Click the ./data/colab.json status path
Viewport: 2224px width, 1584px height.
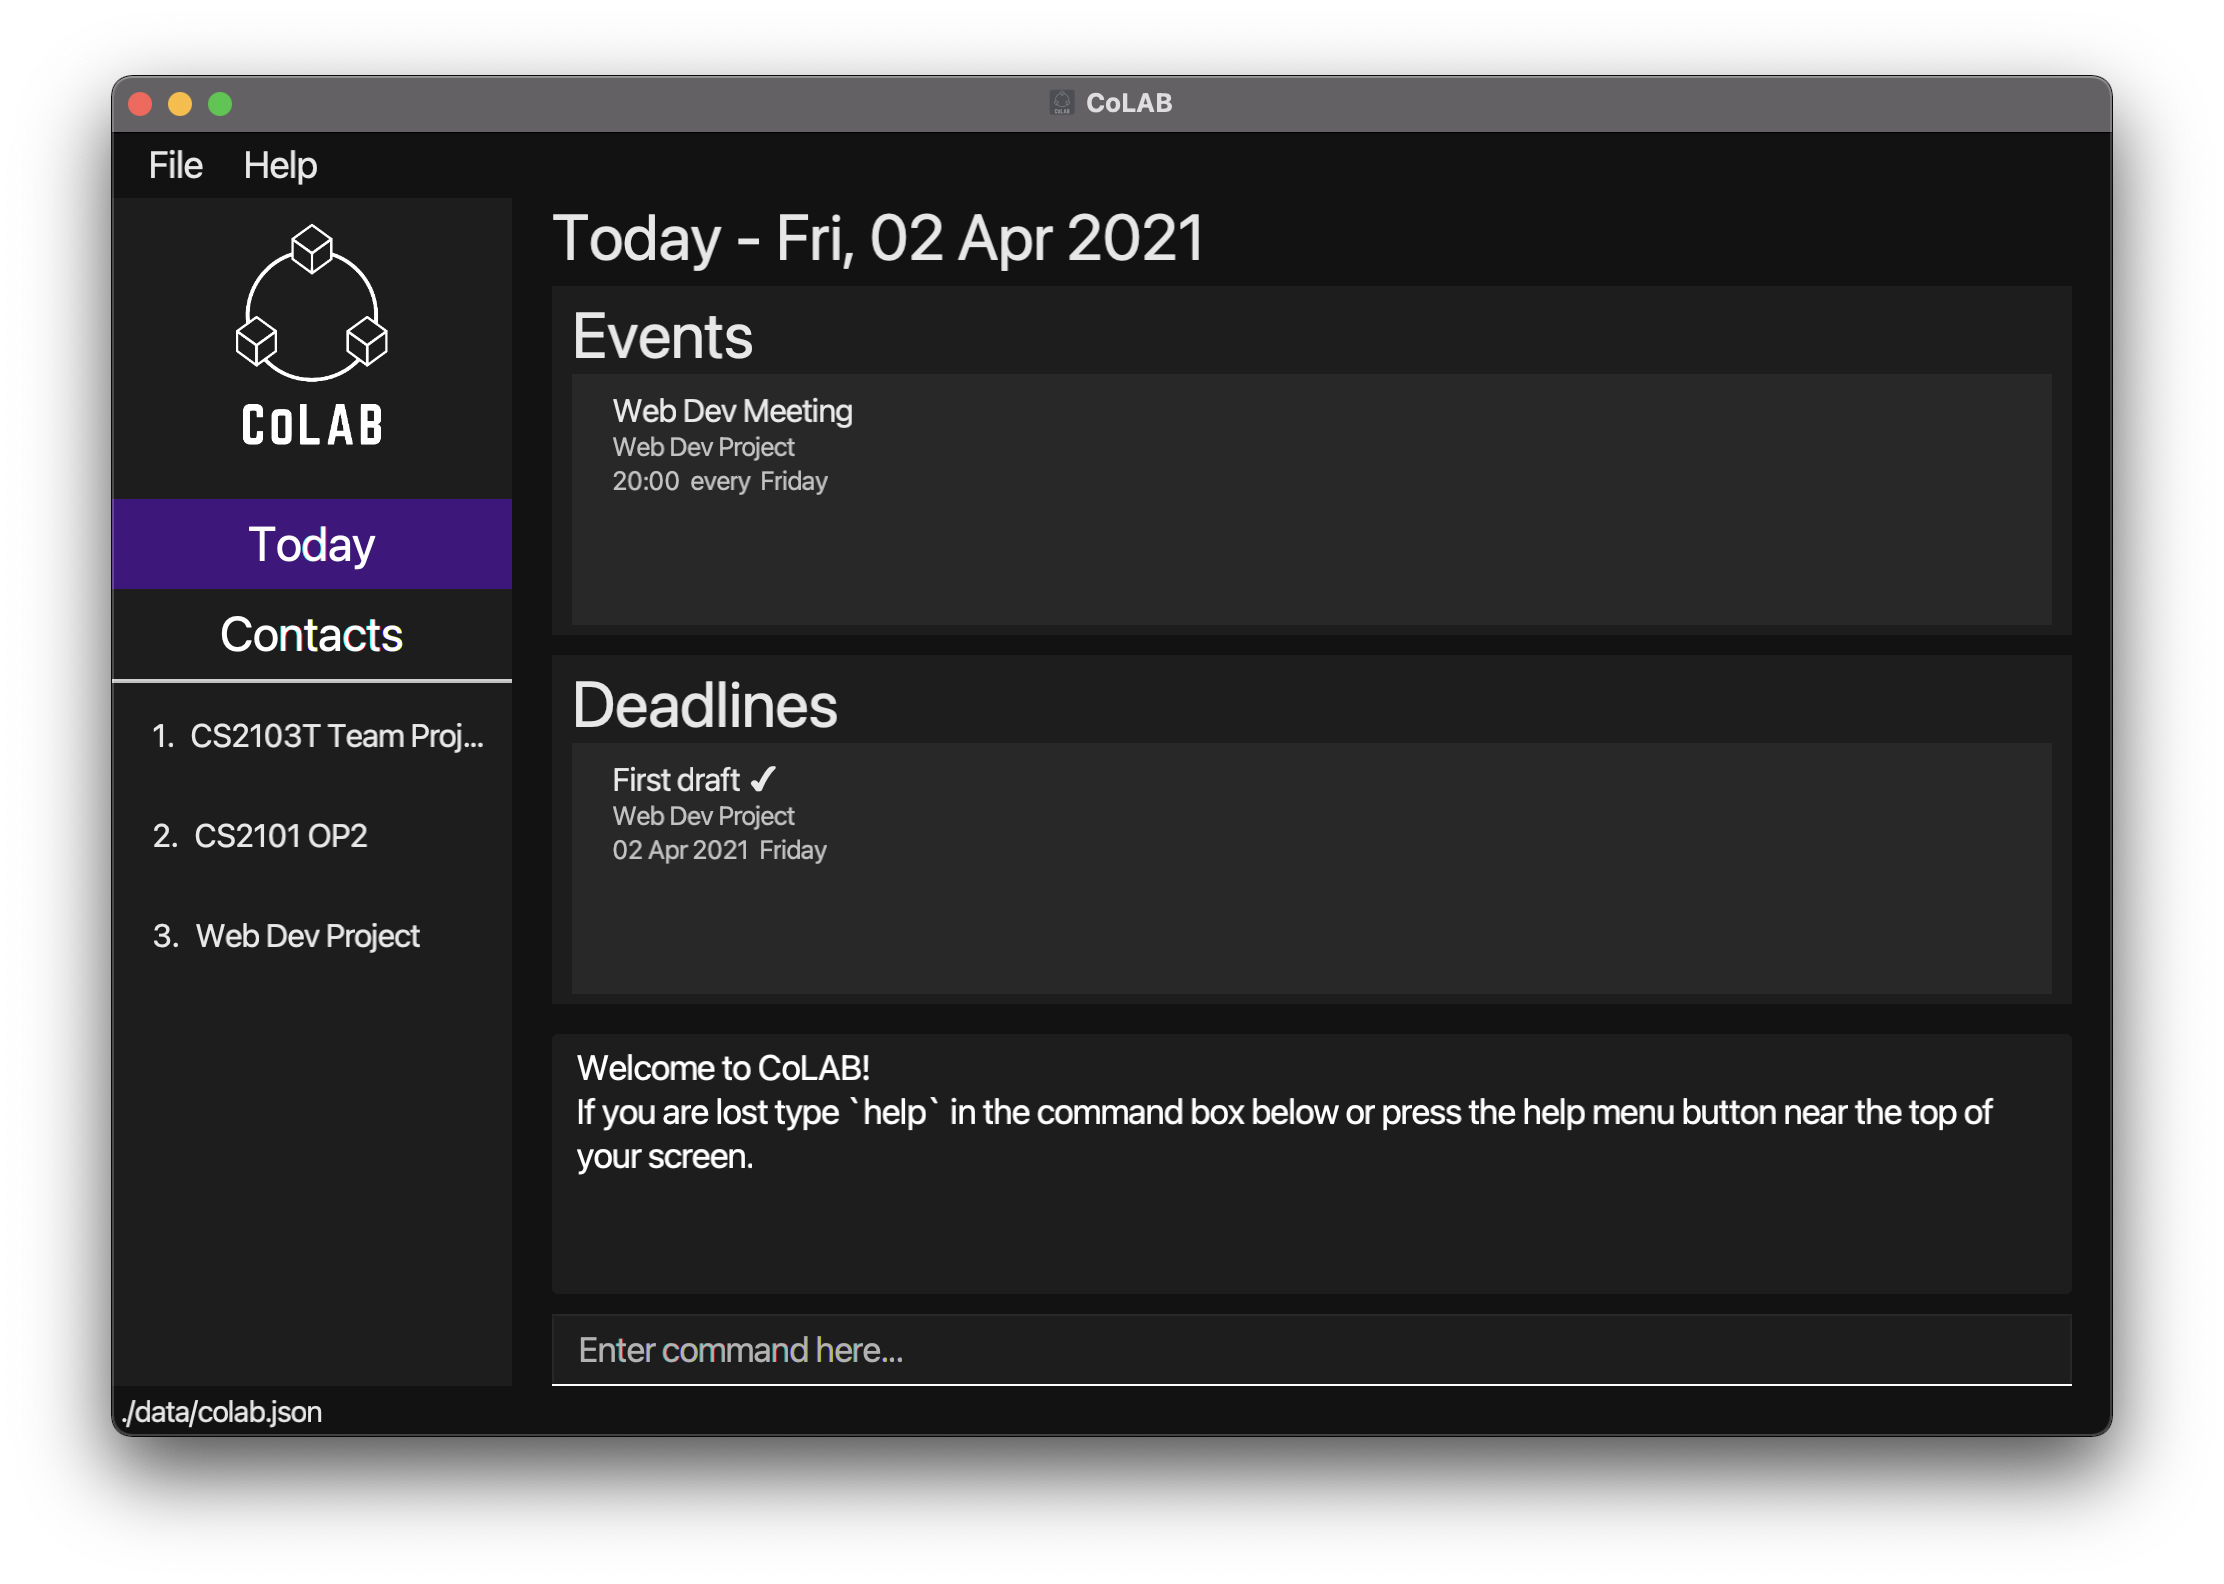click(x=222, y=1412)
